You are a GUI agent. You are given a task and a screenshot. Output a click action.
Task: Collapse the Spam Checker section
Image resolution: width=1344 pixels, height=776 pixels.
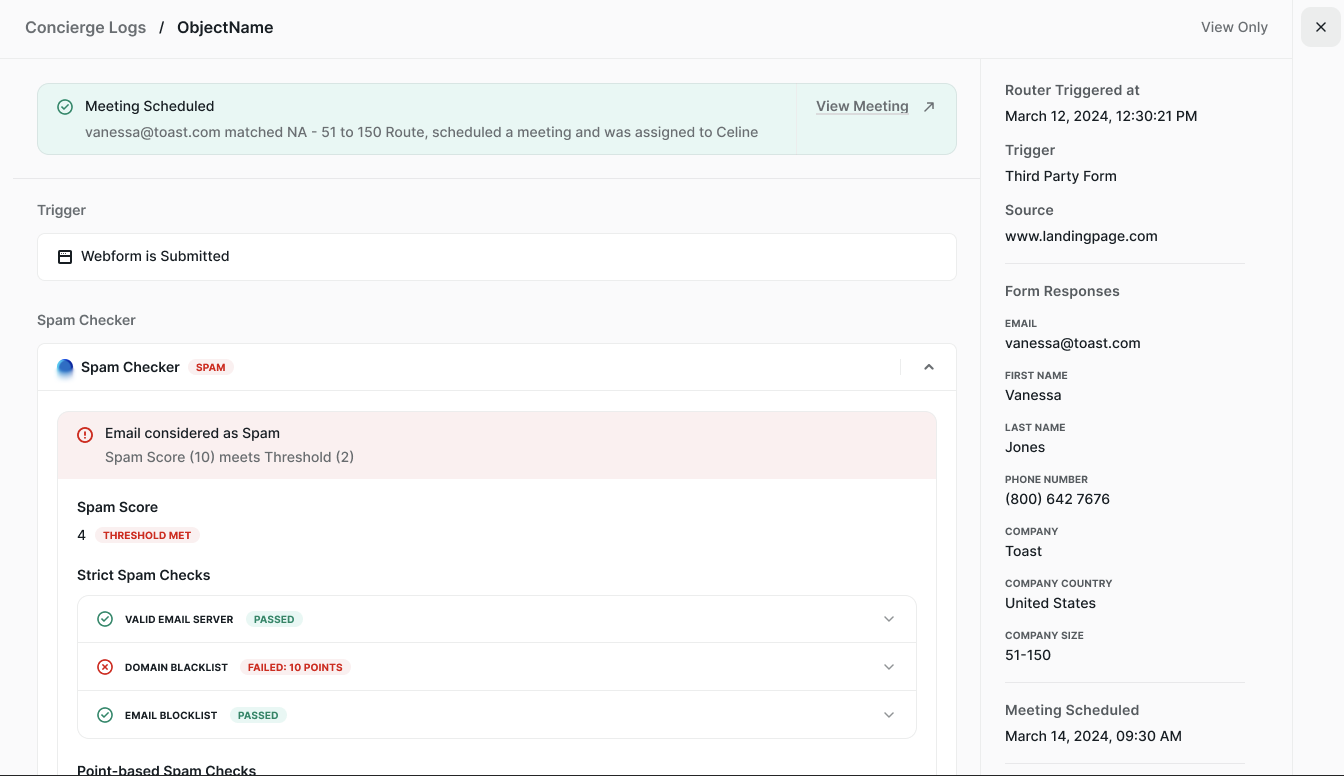928,367
